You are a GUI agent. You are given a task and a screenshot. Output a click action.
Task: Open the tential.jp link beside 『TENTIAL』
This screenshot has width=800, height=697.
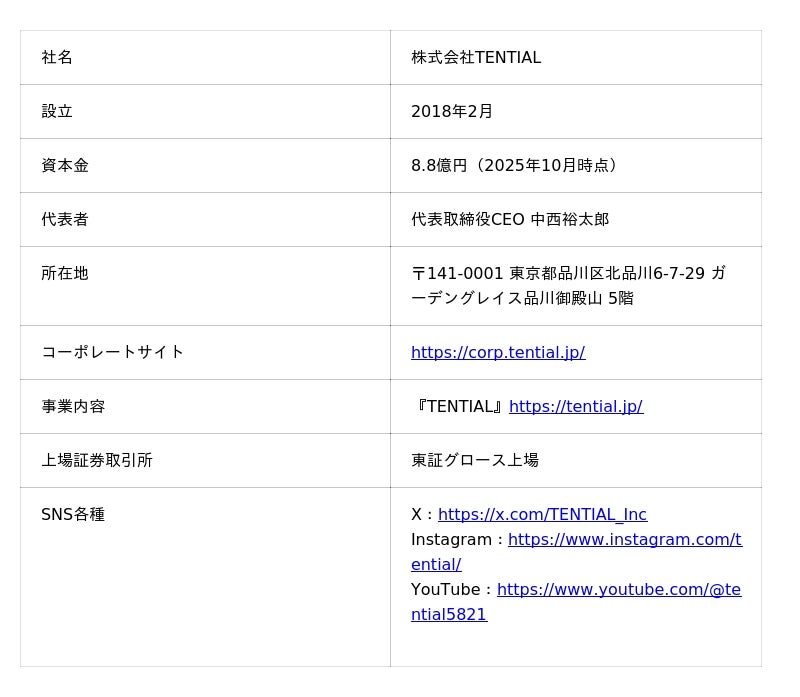[576, 406]
